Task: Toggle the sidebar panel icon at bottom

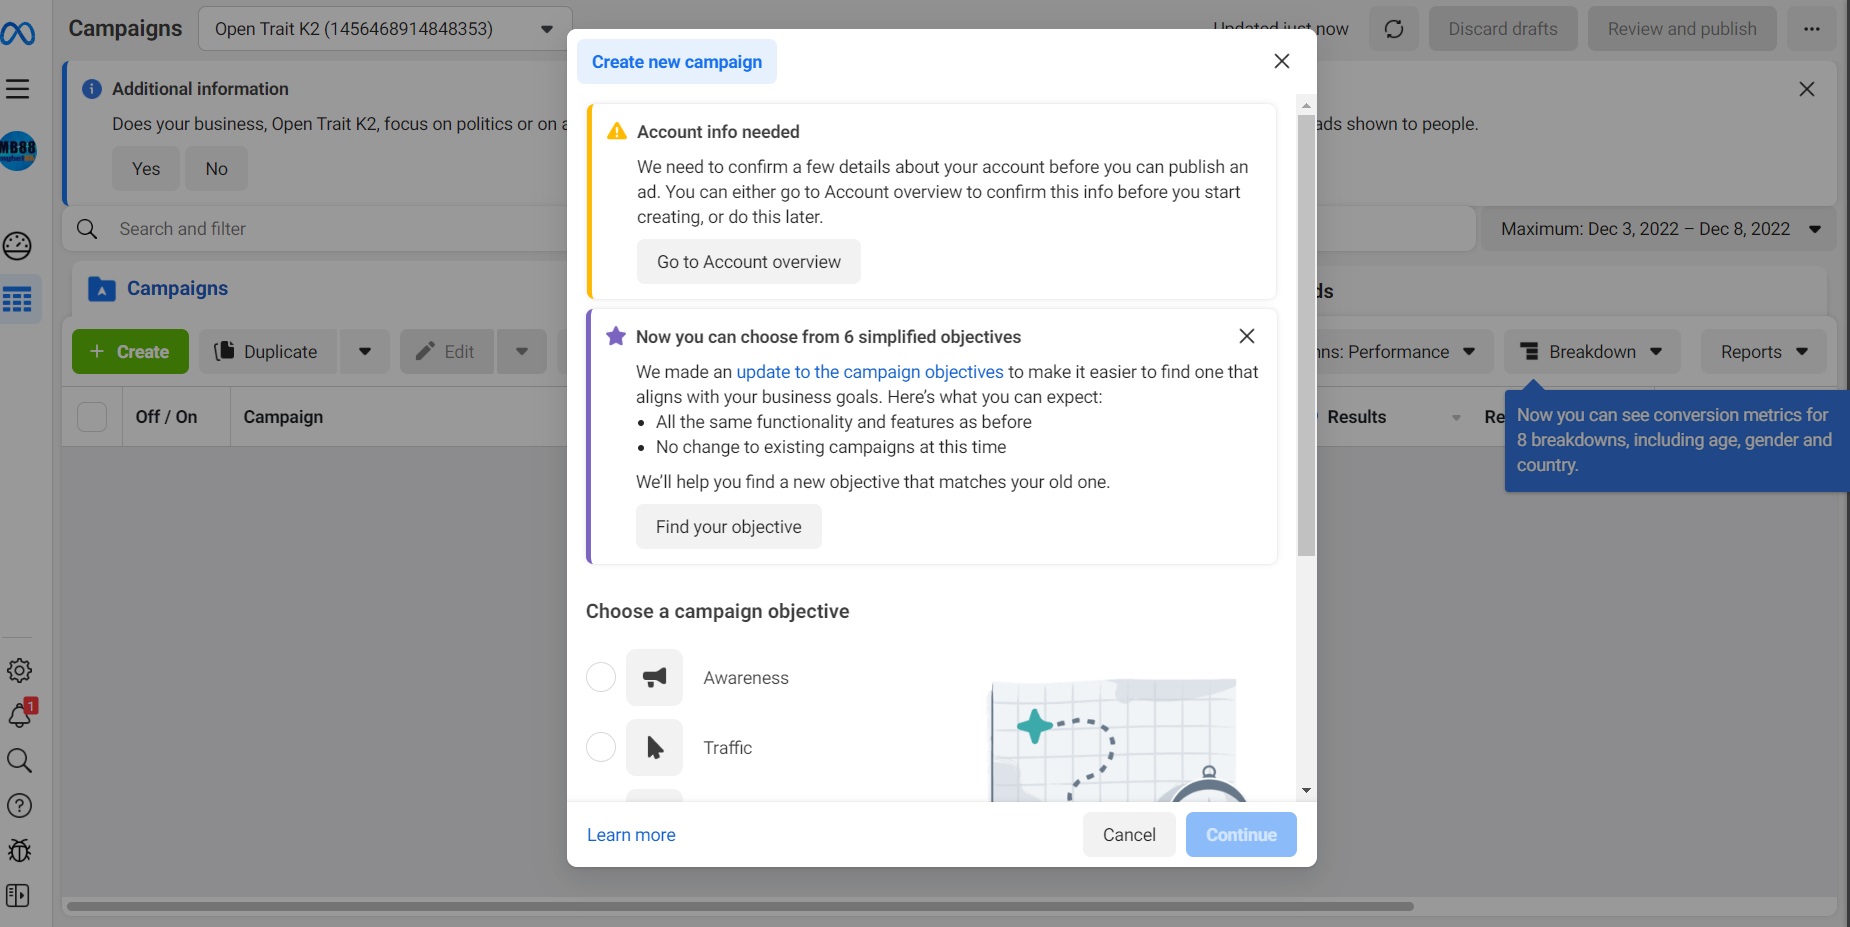Action: [x=18, y=895]
